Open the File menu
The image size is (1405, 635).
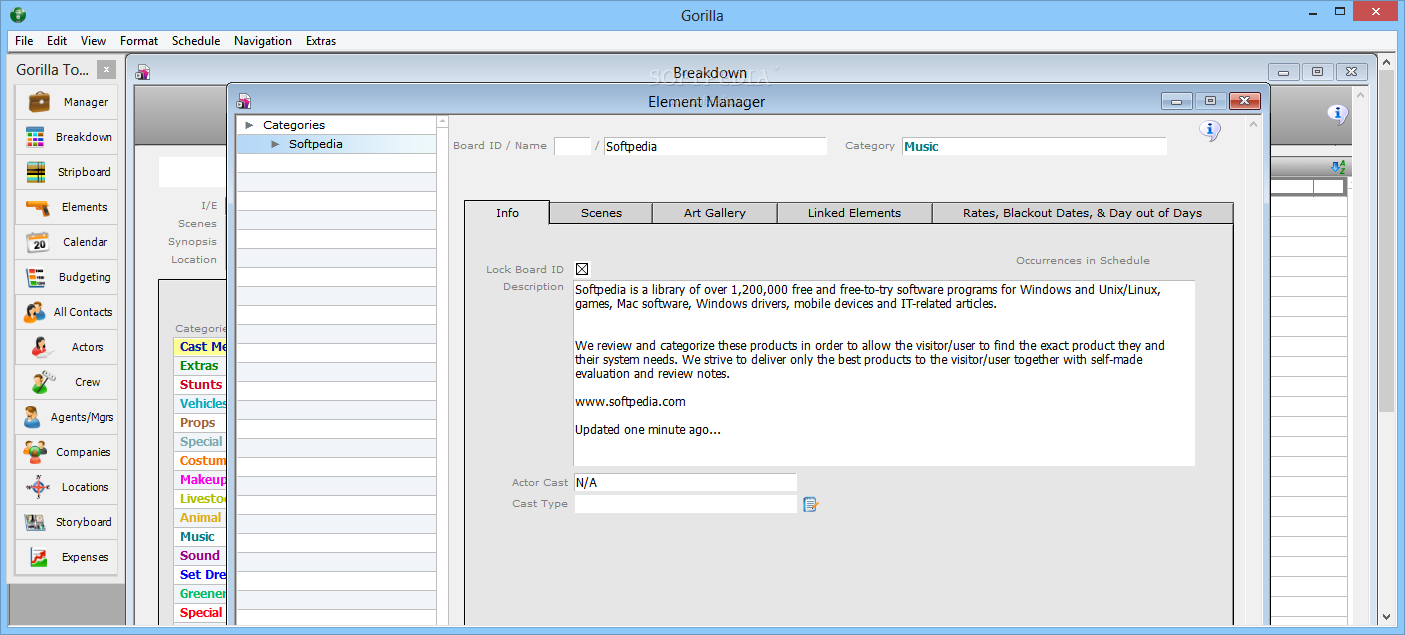pyautogui.click(x=24, y=41)
